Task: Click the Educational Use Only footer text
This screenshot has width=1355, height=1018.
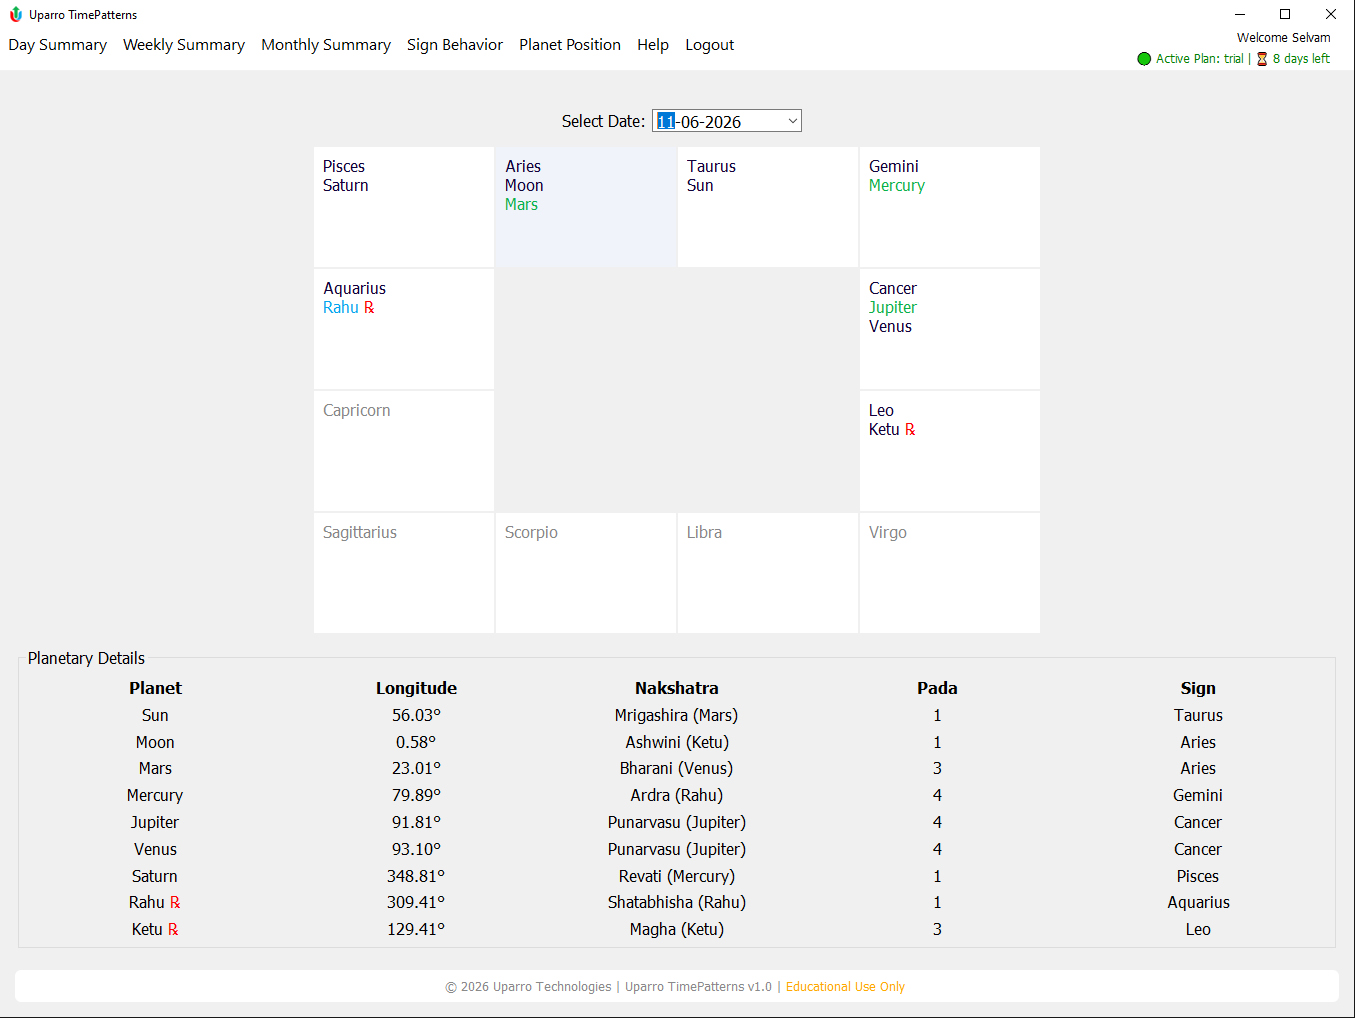Action: point(845,987)
